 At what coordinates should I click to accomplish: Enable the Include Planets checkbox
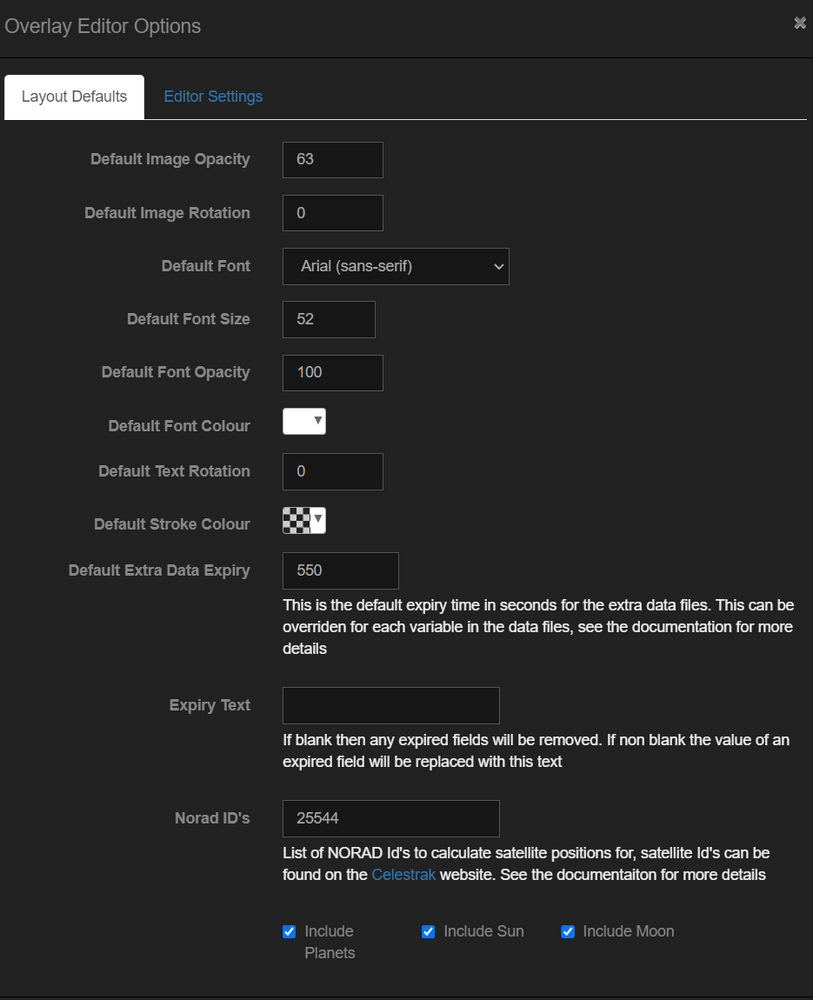point(288,931)
